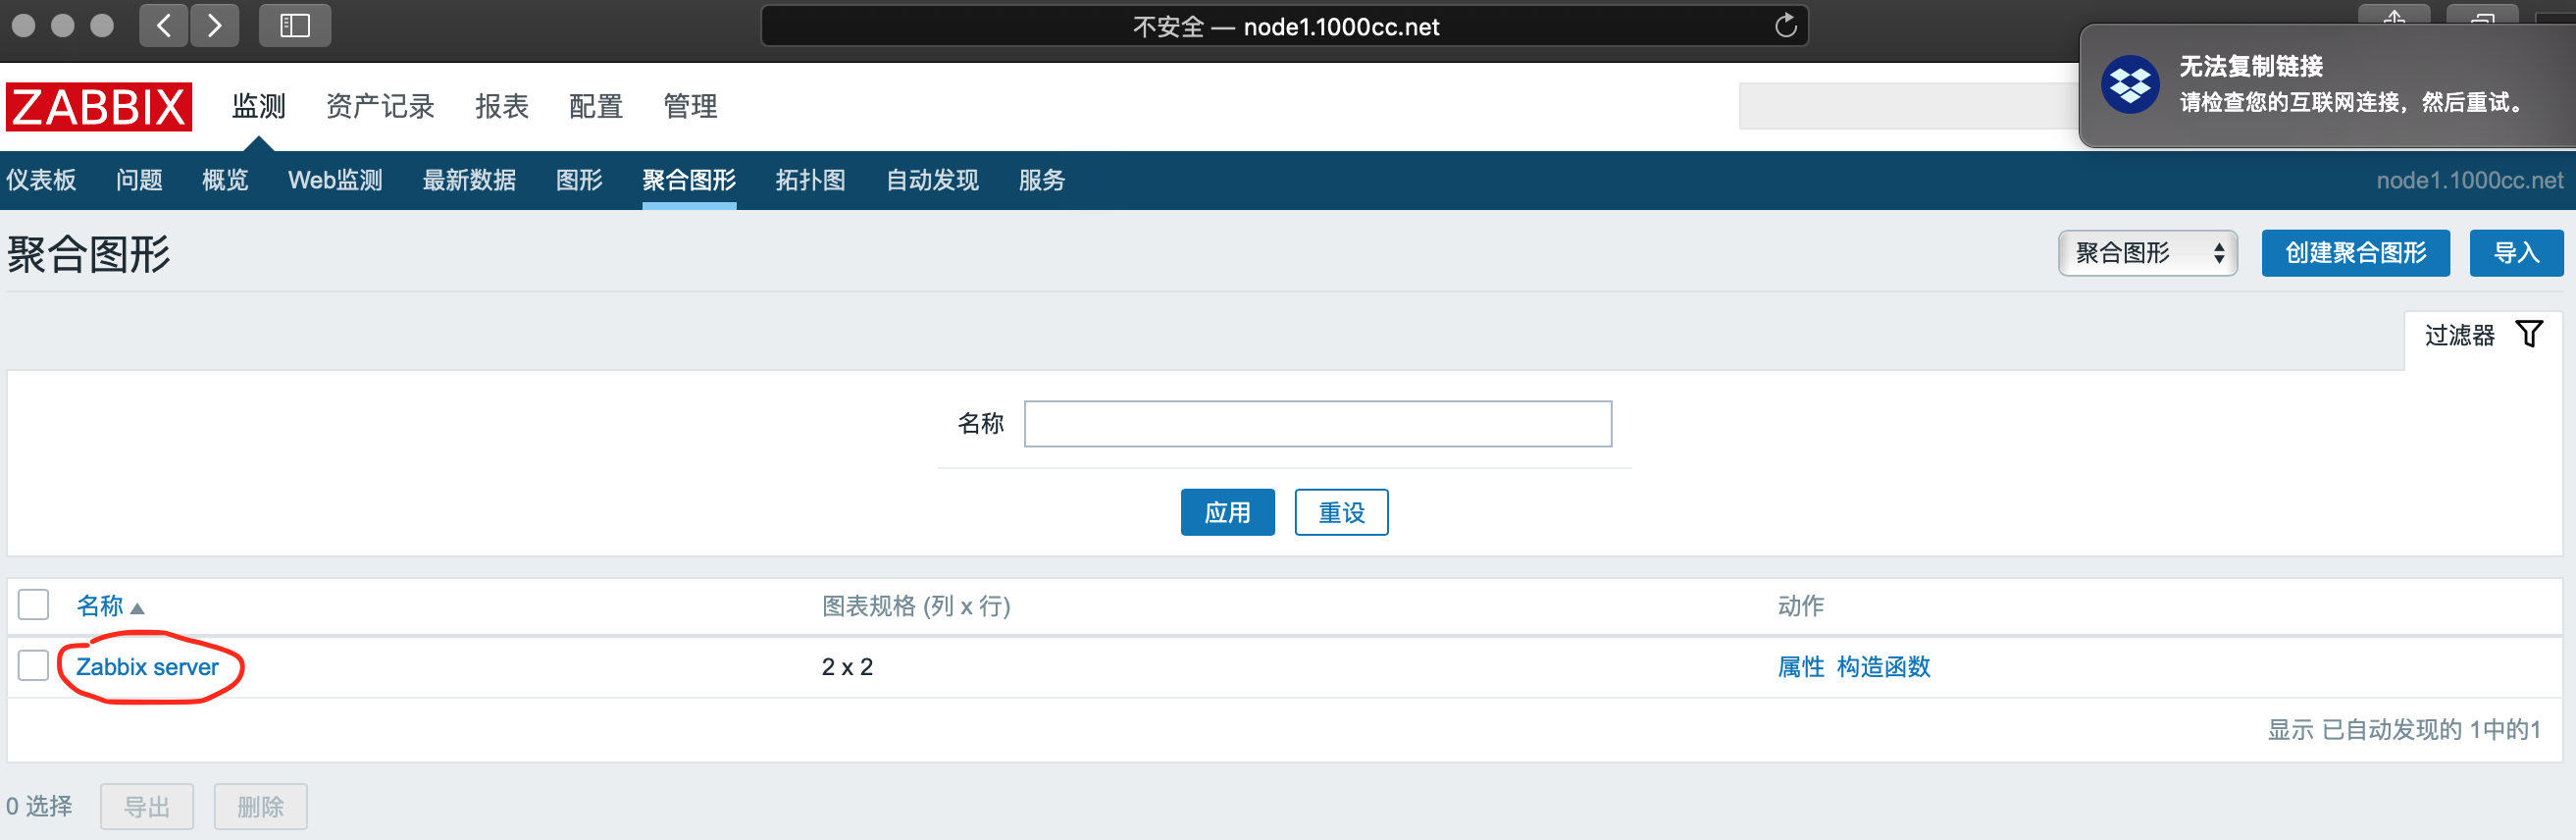Viewport: 2576px width, 840px height.
Task: Click the name column sort arrow
Action: coord(138,608)
